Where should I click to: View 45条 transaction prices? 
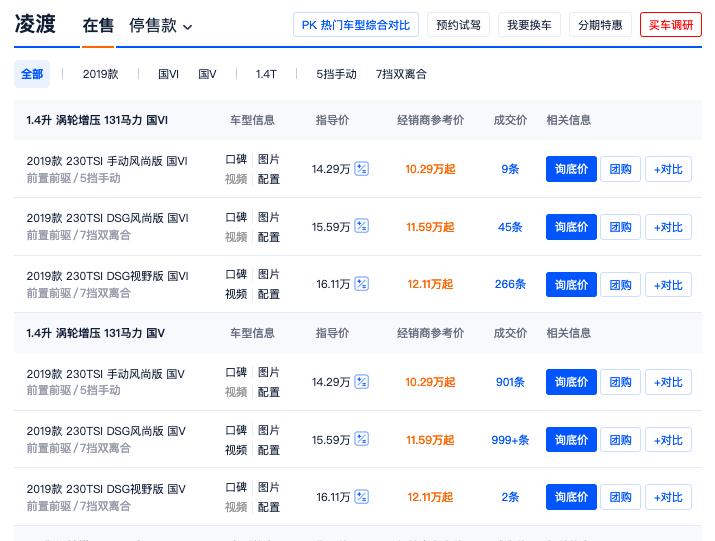pyautogui.click(x=510, y=227)
